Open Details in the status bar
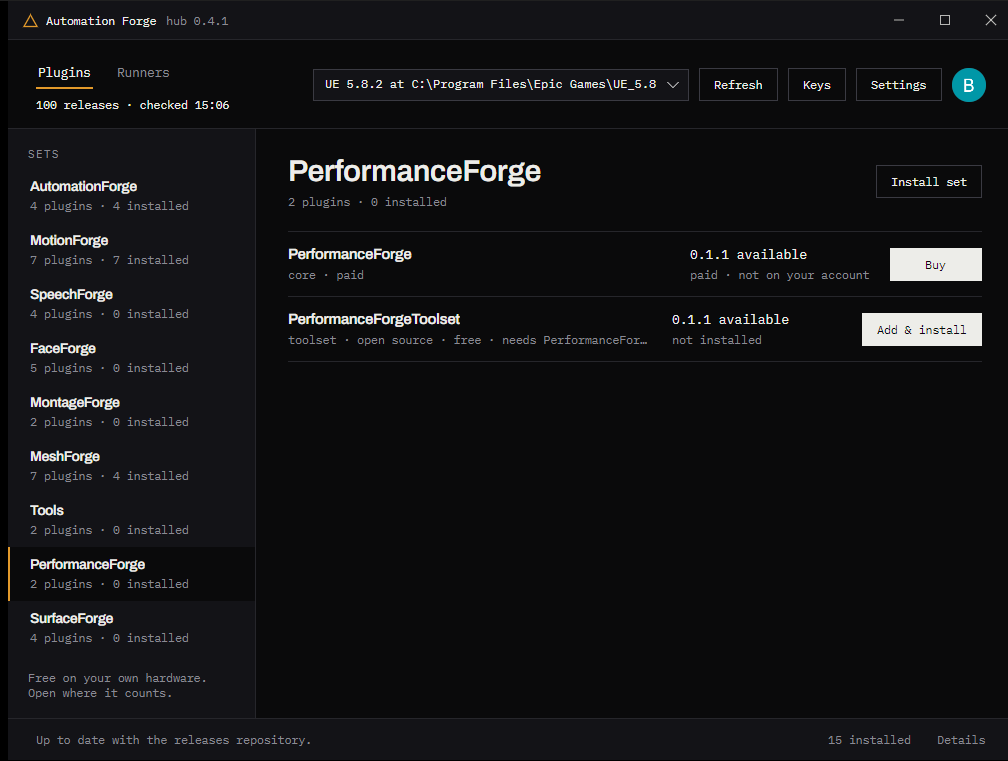The height and width of the screenshot is (761, 1008). [960, 740]
